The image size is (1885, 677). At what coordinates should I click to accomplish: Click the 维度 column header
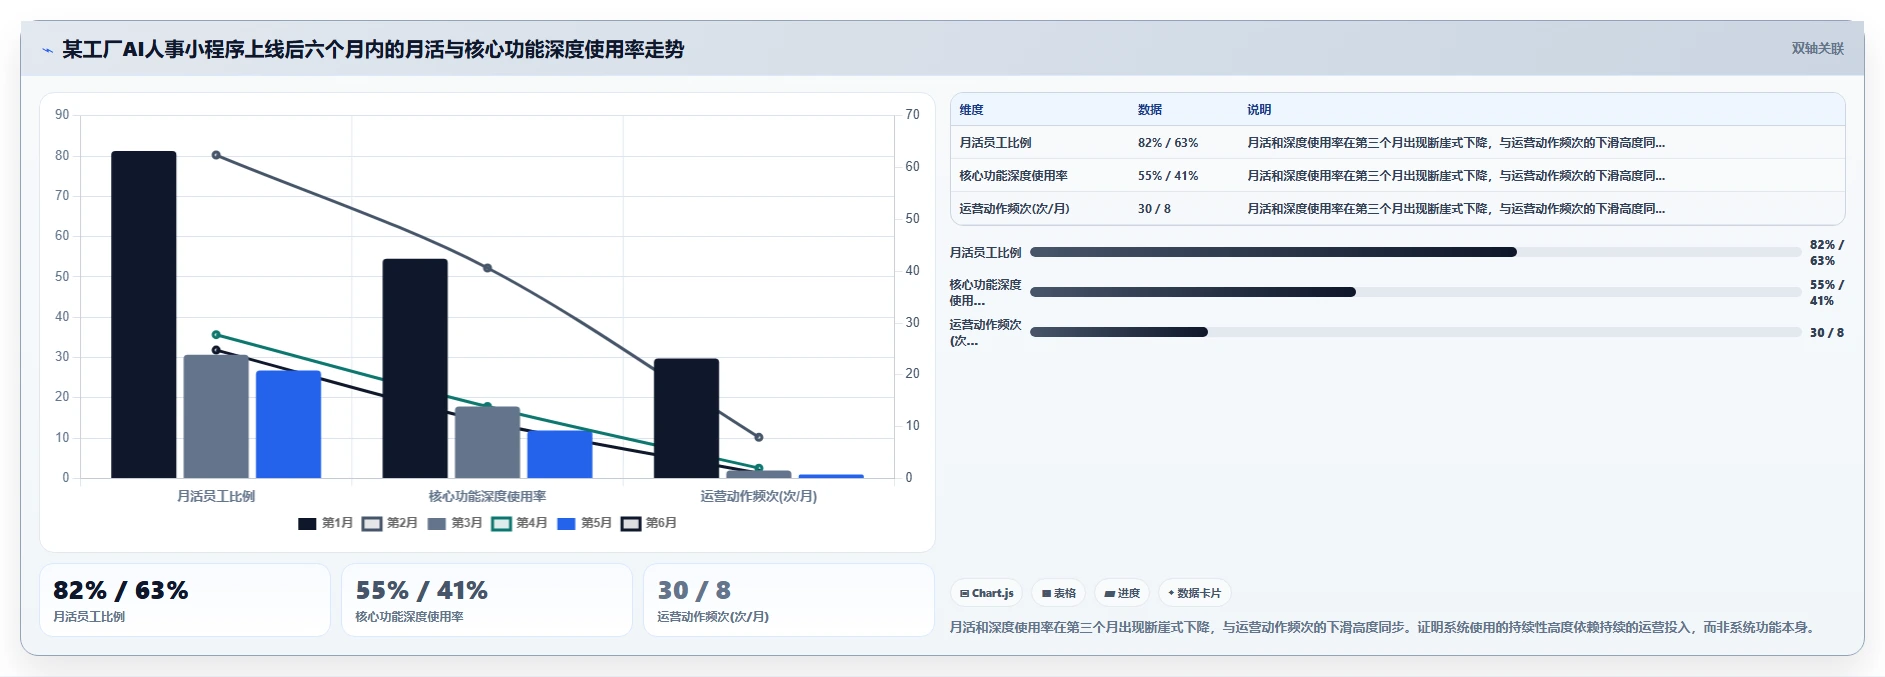point(971,110)
